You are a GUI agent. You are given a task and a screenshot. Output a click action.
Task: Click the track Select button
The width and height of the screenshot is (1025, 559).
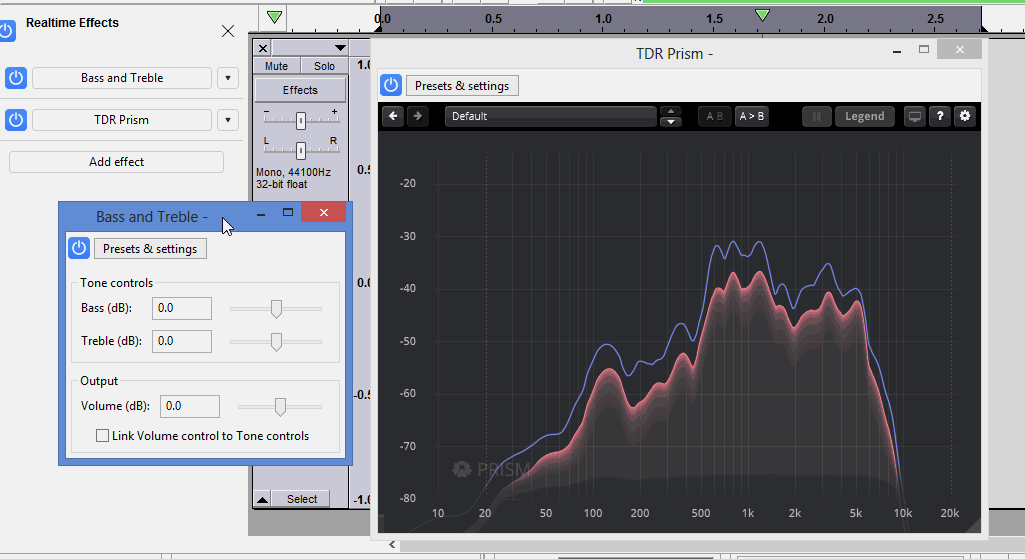click(x=301, y=499)
